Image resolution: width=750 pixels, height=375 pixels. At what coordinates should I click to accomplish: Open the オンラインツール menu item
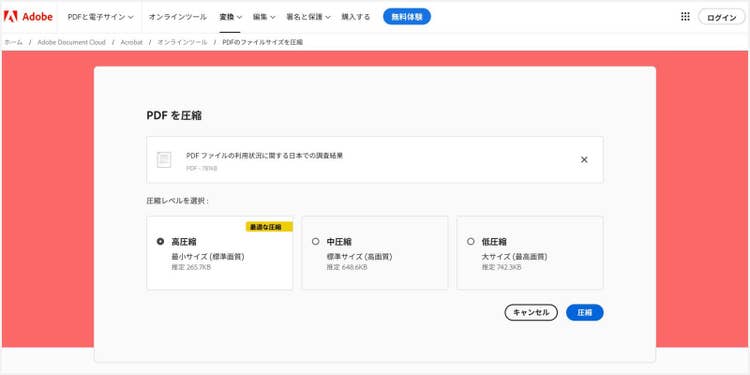pyautogui.click(x=177, y=17)
